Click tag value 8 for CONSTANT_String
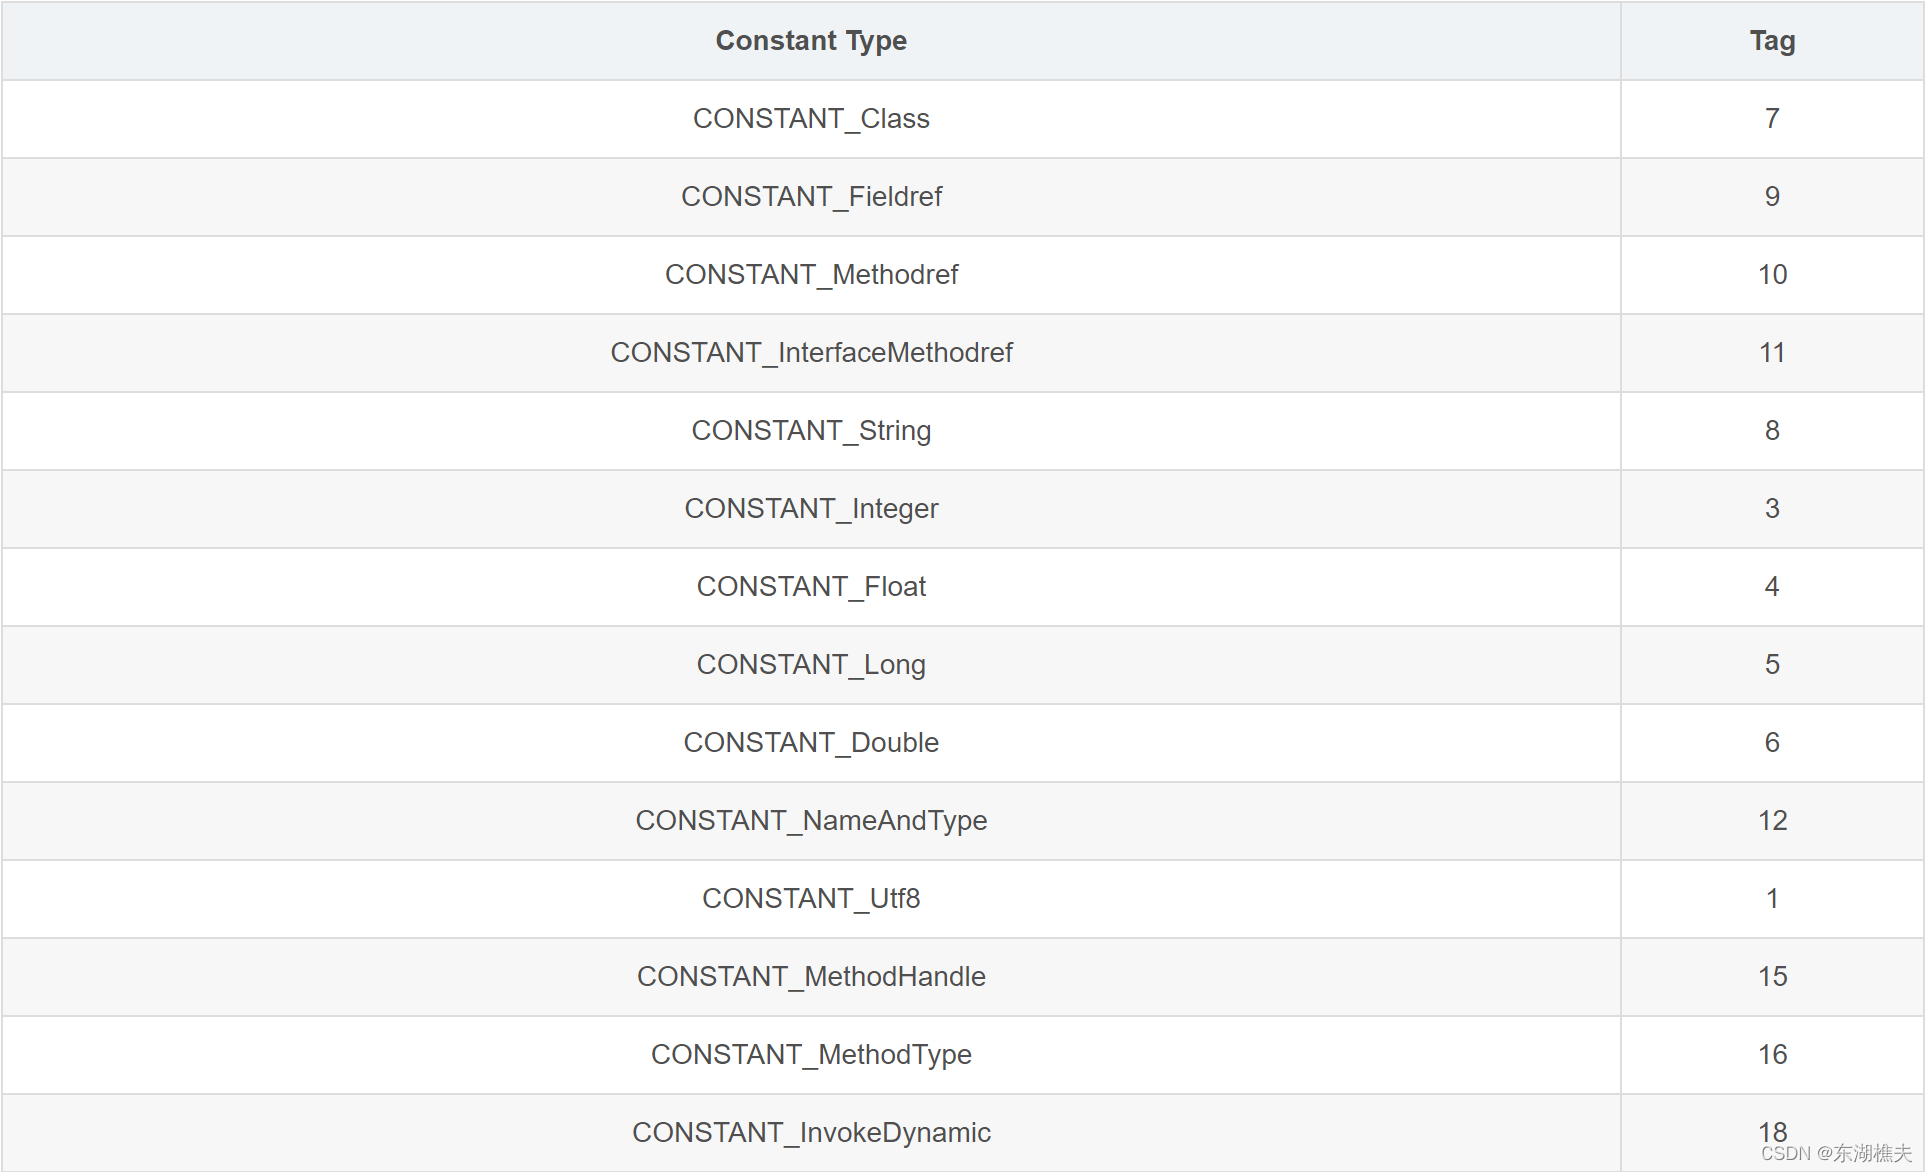This screenshot has height=1172, width=1928. point(1772,431)
